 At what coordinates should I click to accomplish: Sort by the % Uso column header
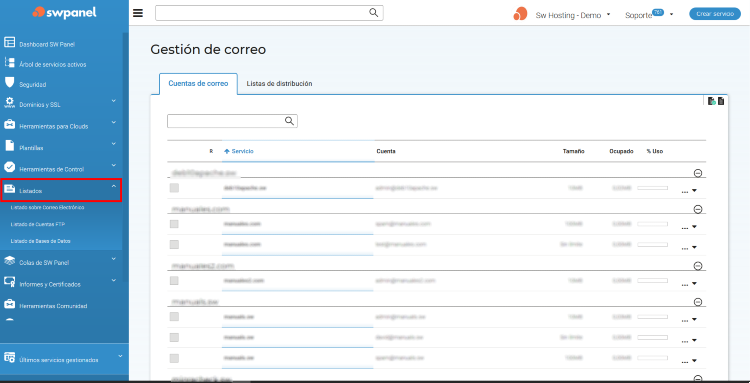pos(654,151)
